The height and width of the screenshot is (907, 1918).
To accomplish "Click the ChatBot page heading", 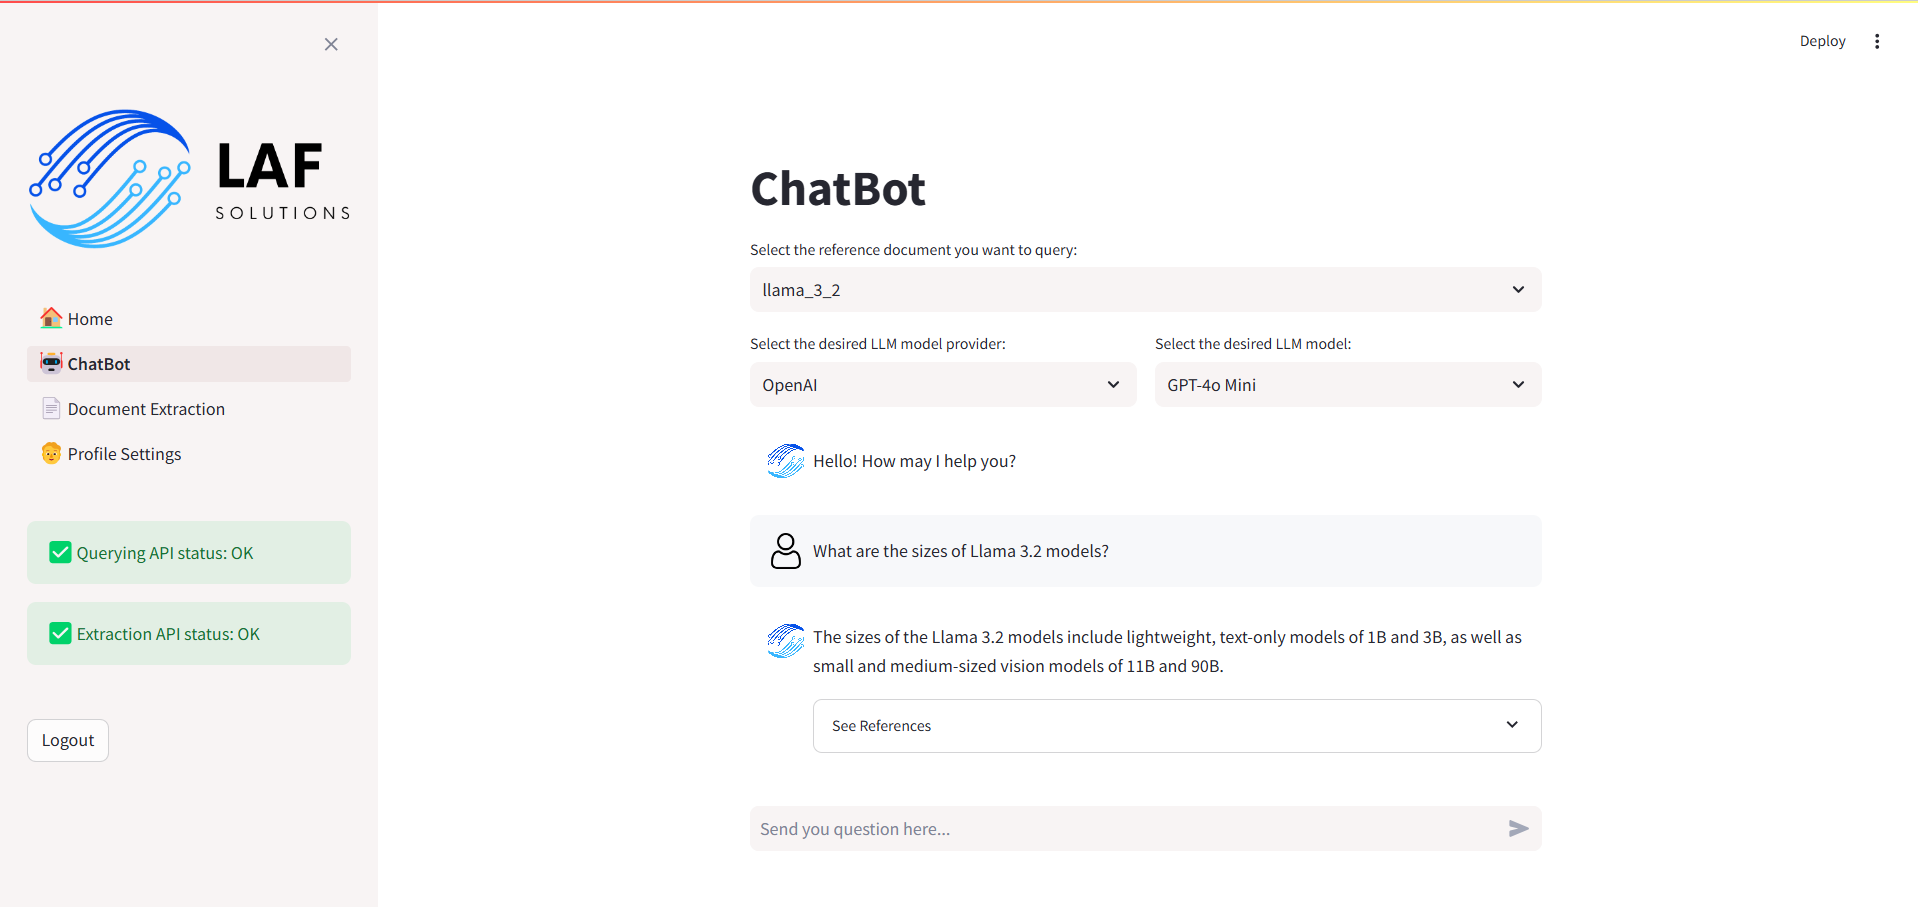I will tap(838, 189).
